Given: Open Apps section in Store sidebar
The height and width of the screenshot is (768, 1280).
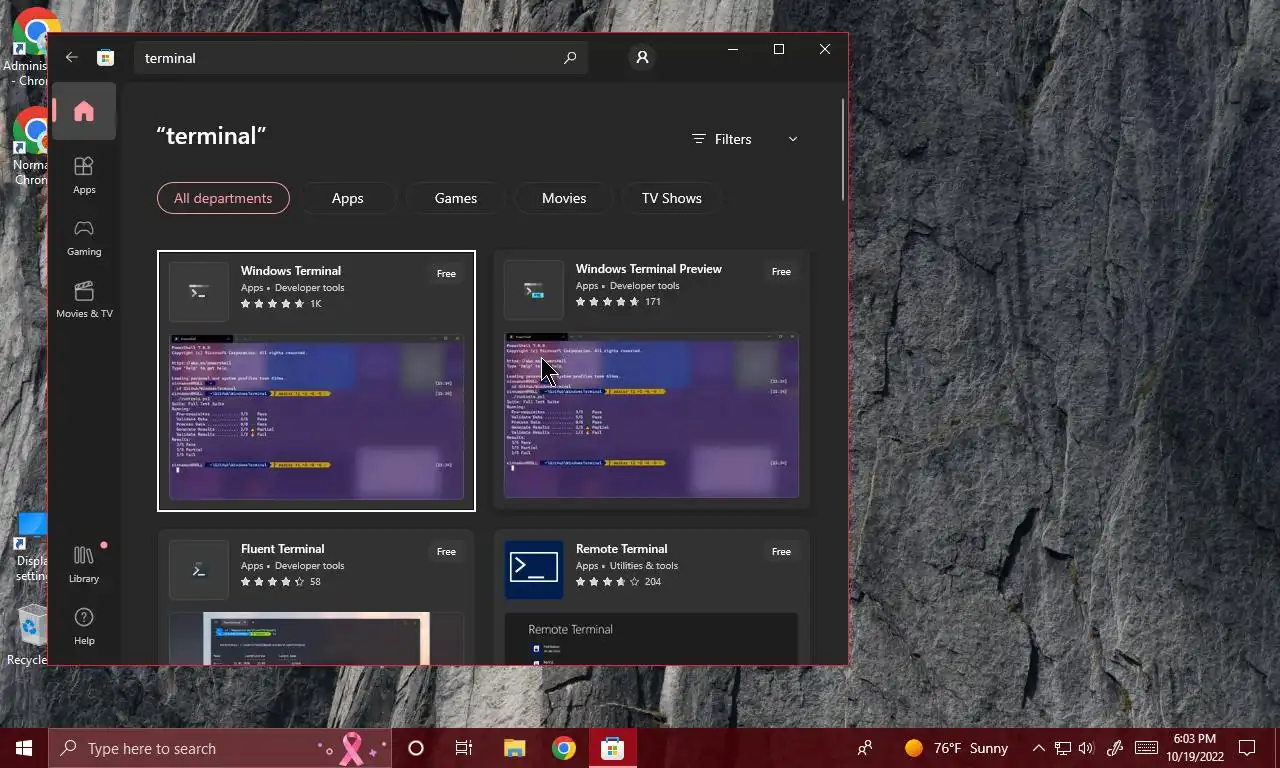Looking at the screenshot, I should (x=84, y=176).
